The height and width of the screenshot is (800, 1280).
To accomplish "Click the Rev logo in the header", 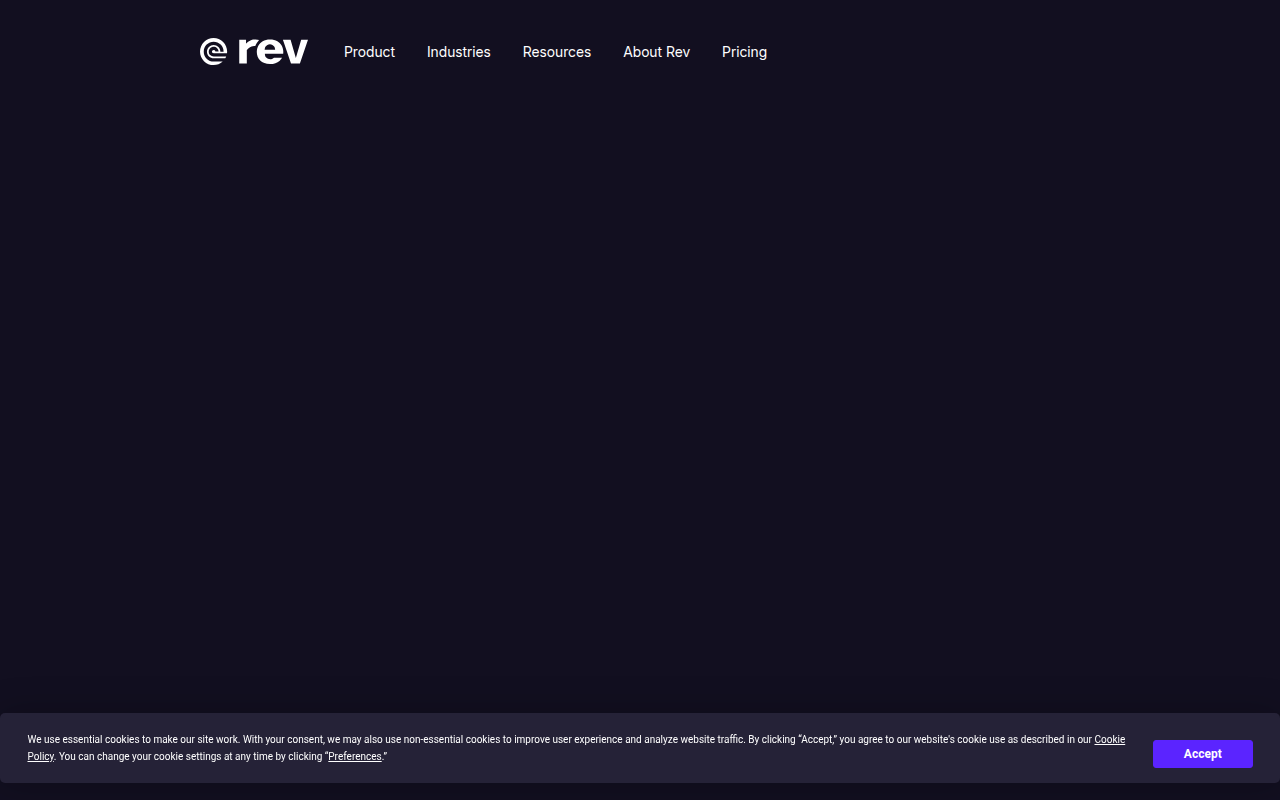I will (254, 51).
